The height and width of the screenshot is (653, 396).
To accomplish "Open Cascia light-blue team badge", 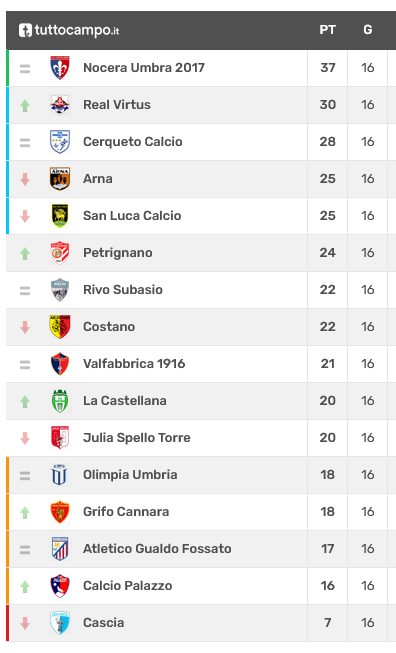I will 60,623.
